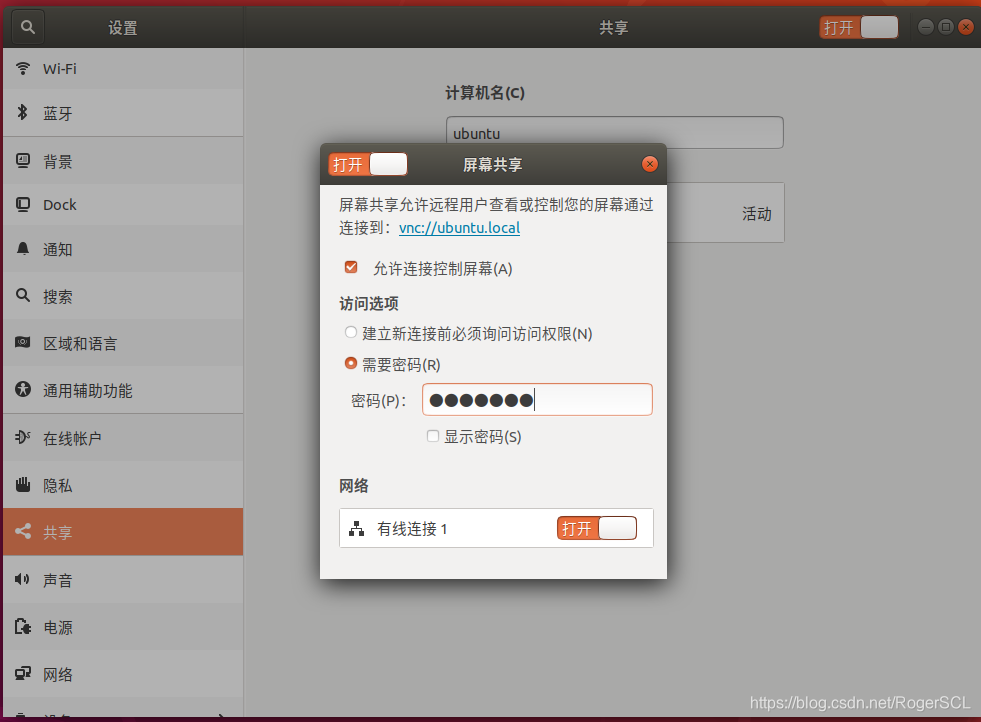Open 通知 settings panel
The height and width of the screenshot is (722, 981).
(x=123, y=249)
